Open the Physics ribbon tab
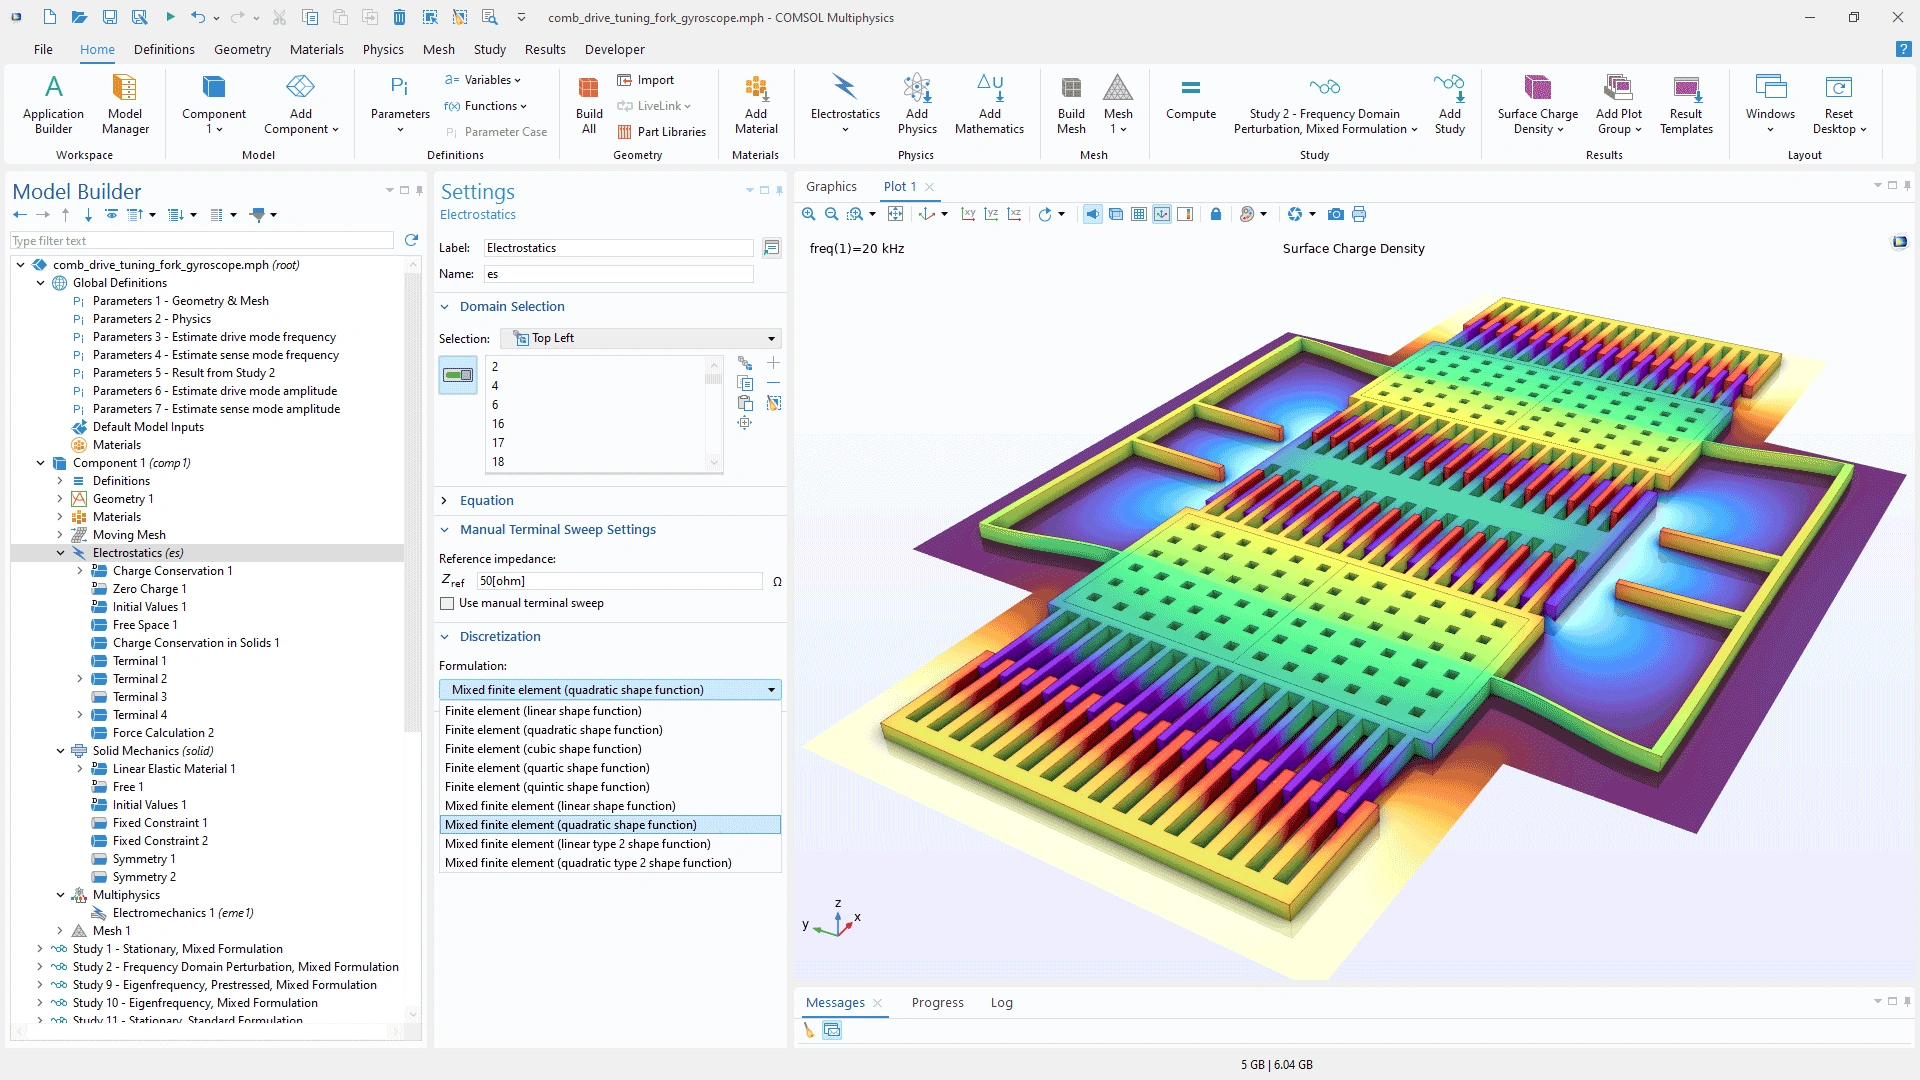Image resolution: width=1920 pixels, height=1080 pixels. tap(383, 49)
